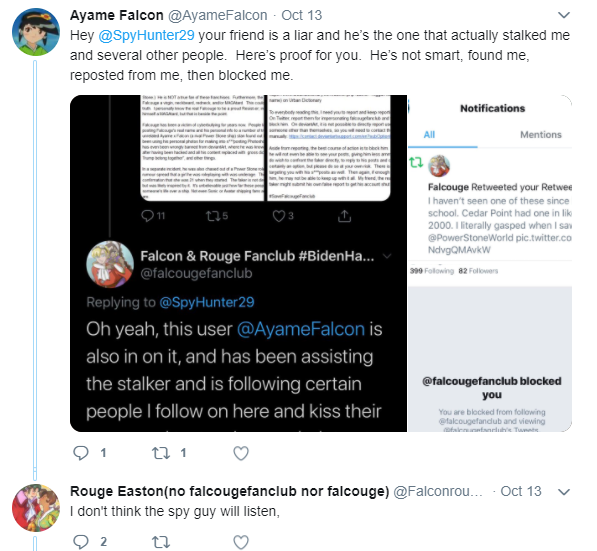
Task: Click the @SpyHunter29 mention in tweet text
Action: click(x=147, y=35)
